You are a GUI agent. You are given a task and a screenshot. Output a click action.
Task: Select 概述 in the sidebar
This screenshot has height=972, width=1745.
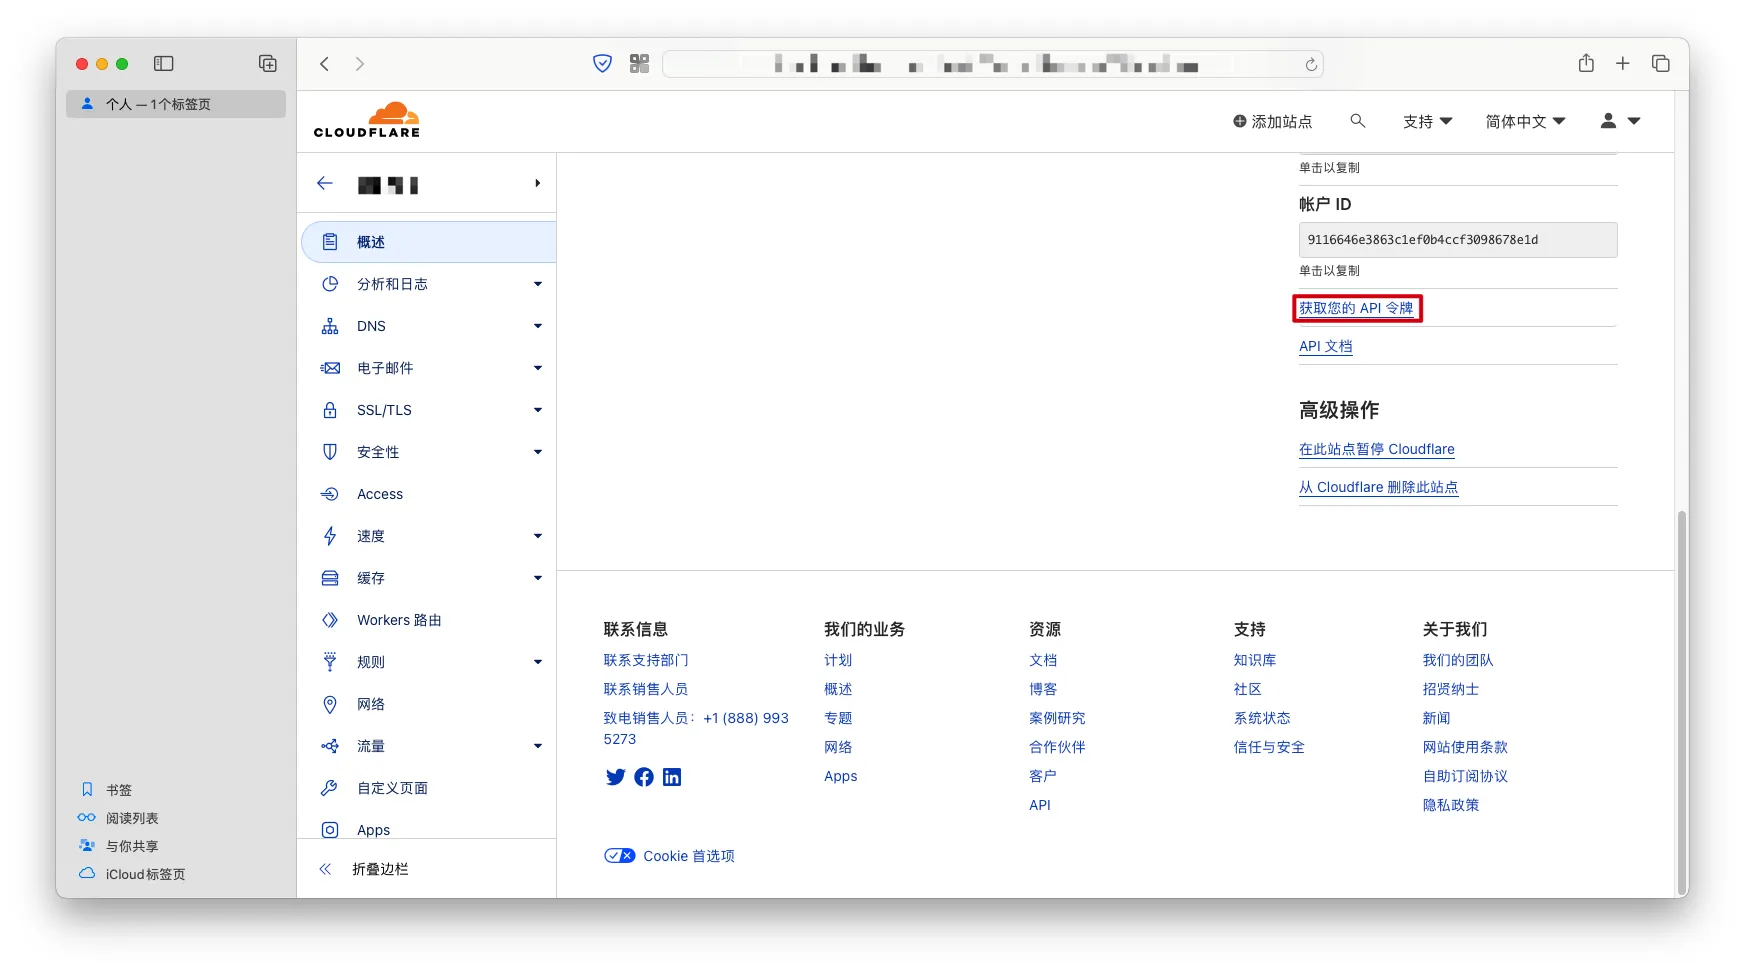point(429,242)
